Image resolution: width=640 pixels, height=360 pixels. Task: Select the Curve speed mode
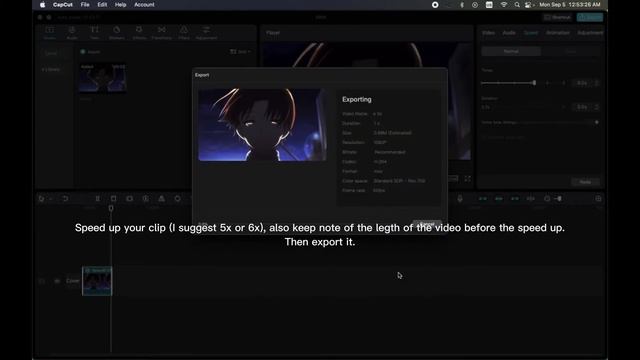[571, 51]
